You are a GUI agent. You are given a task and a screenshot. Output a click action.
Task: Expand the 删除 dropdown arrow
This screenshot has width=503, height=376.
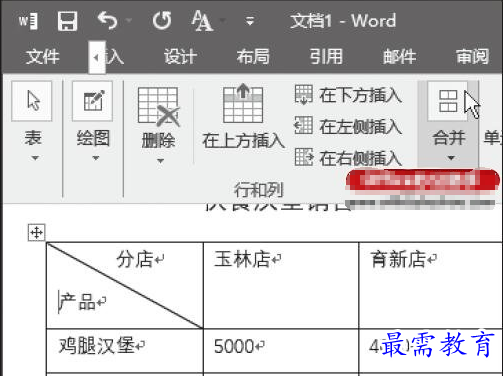click(160, 161)
